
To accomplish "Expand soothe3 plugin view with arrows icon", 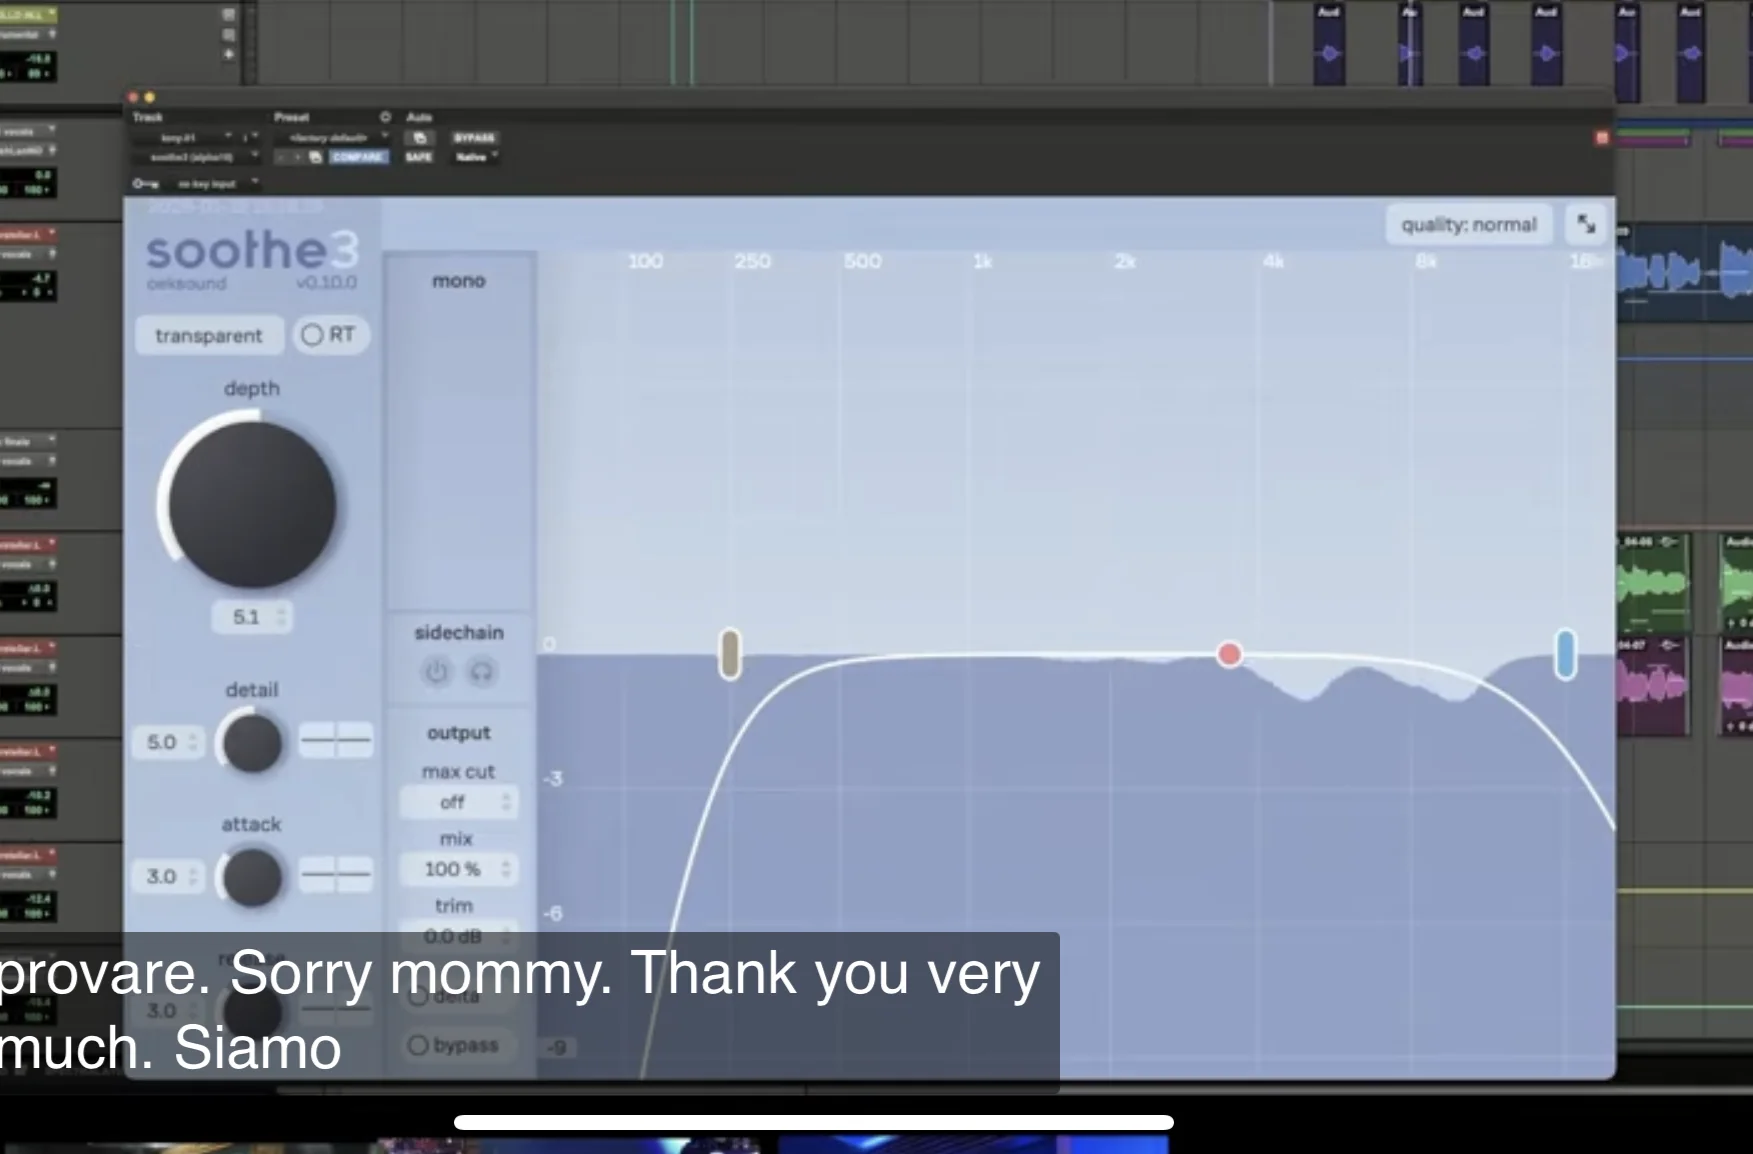I will 1586,225.
